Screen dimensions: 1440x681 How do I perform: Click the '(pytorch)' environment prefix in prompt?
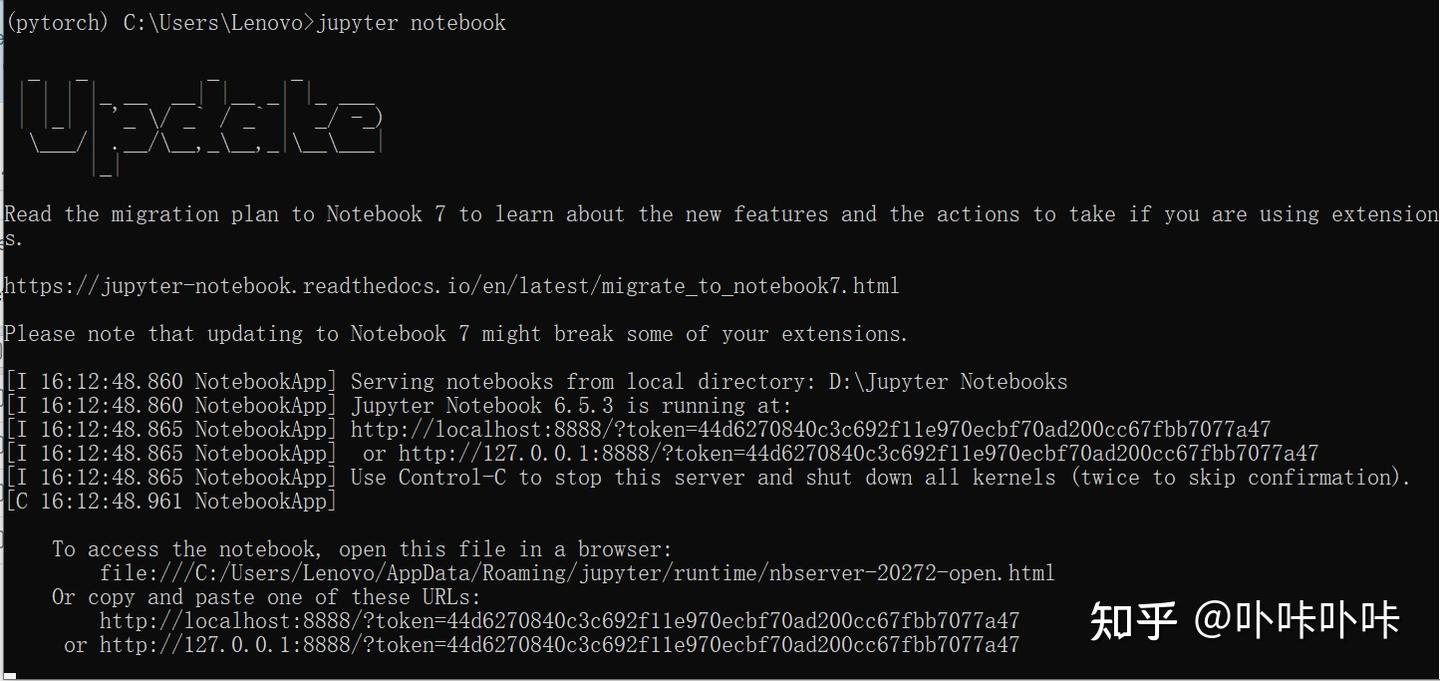pos(57,23)
